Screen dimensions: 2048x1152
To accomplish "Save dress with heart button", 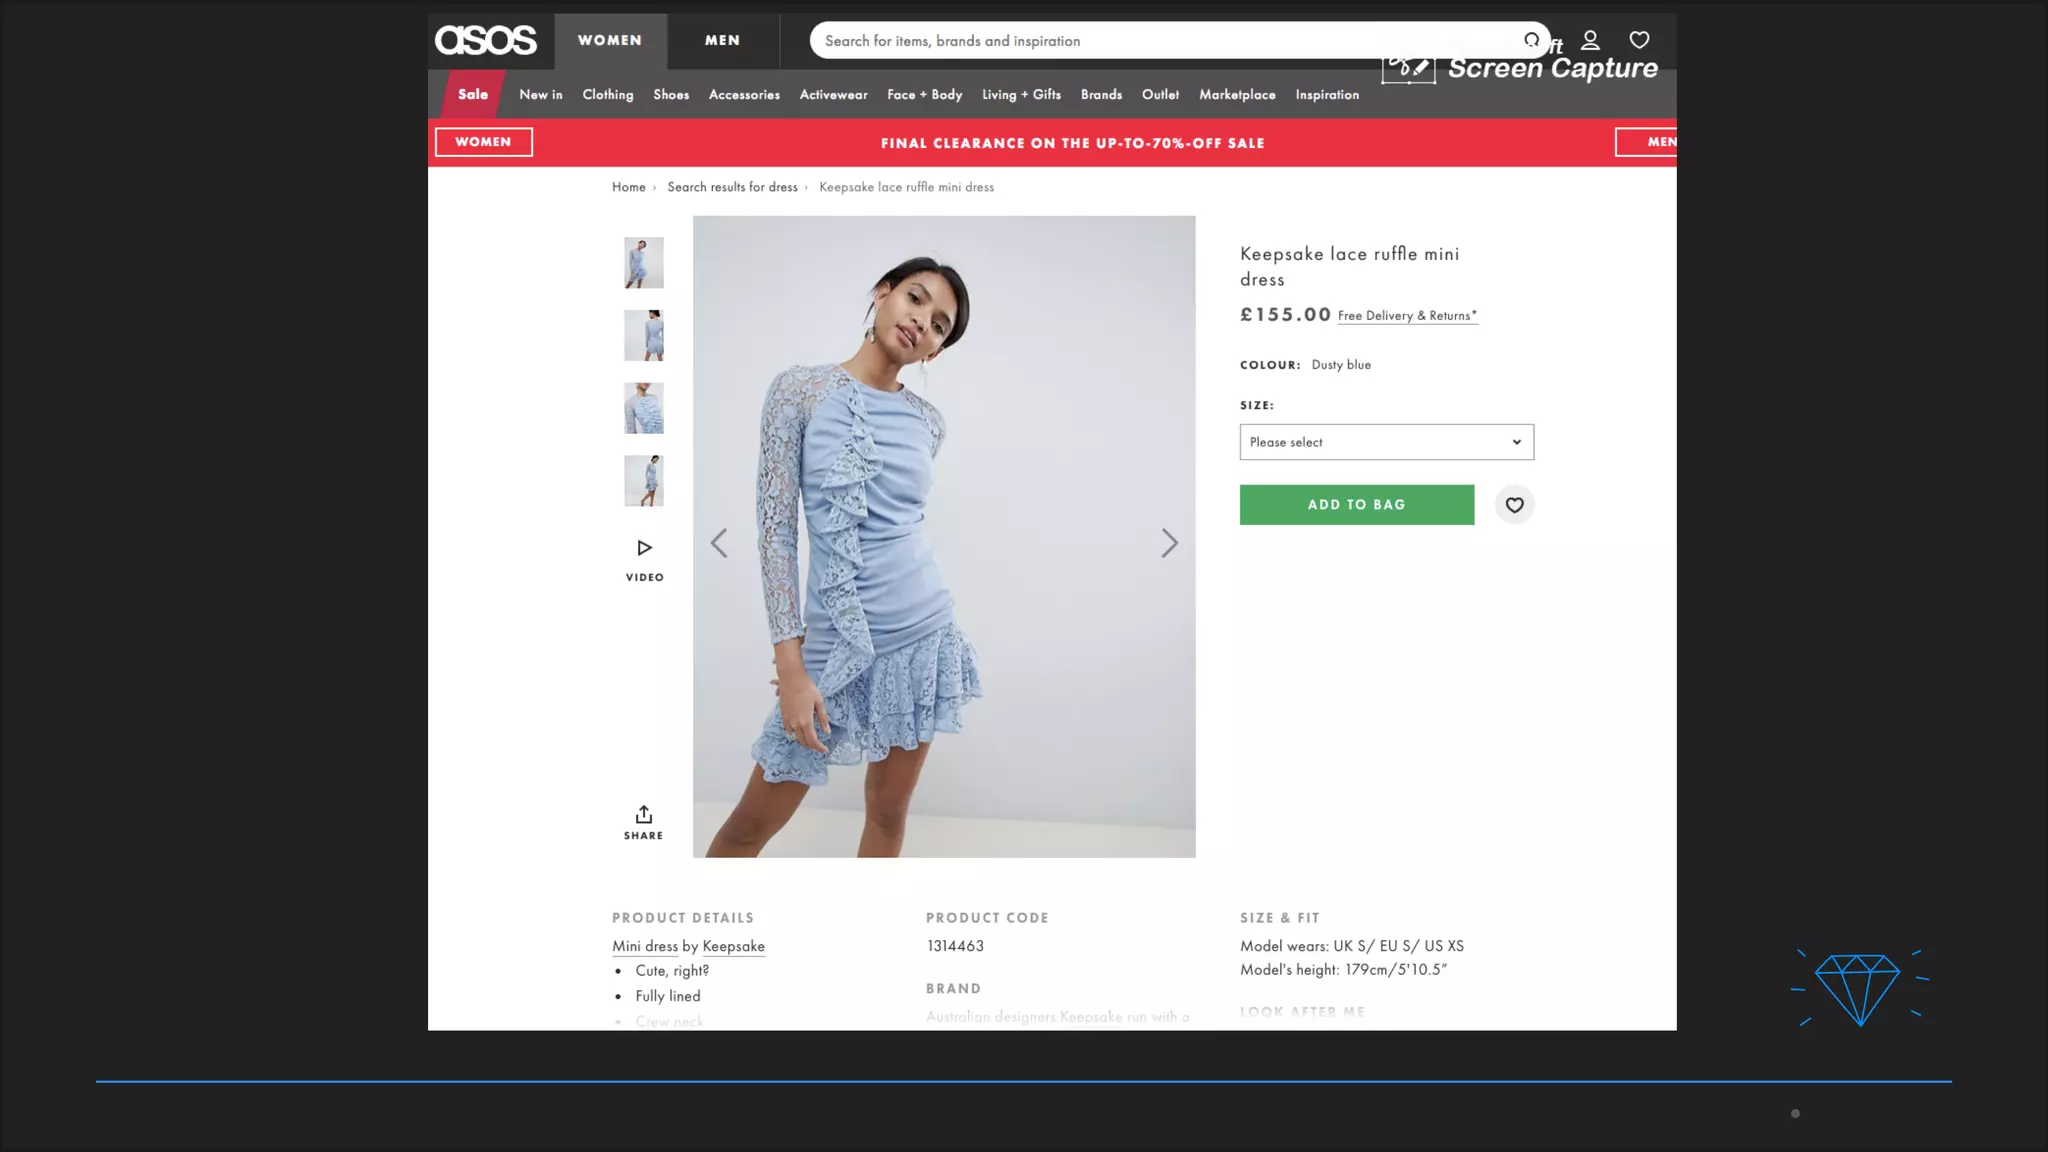I will point(1514,505).
